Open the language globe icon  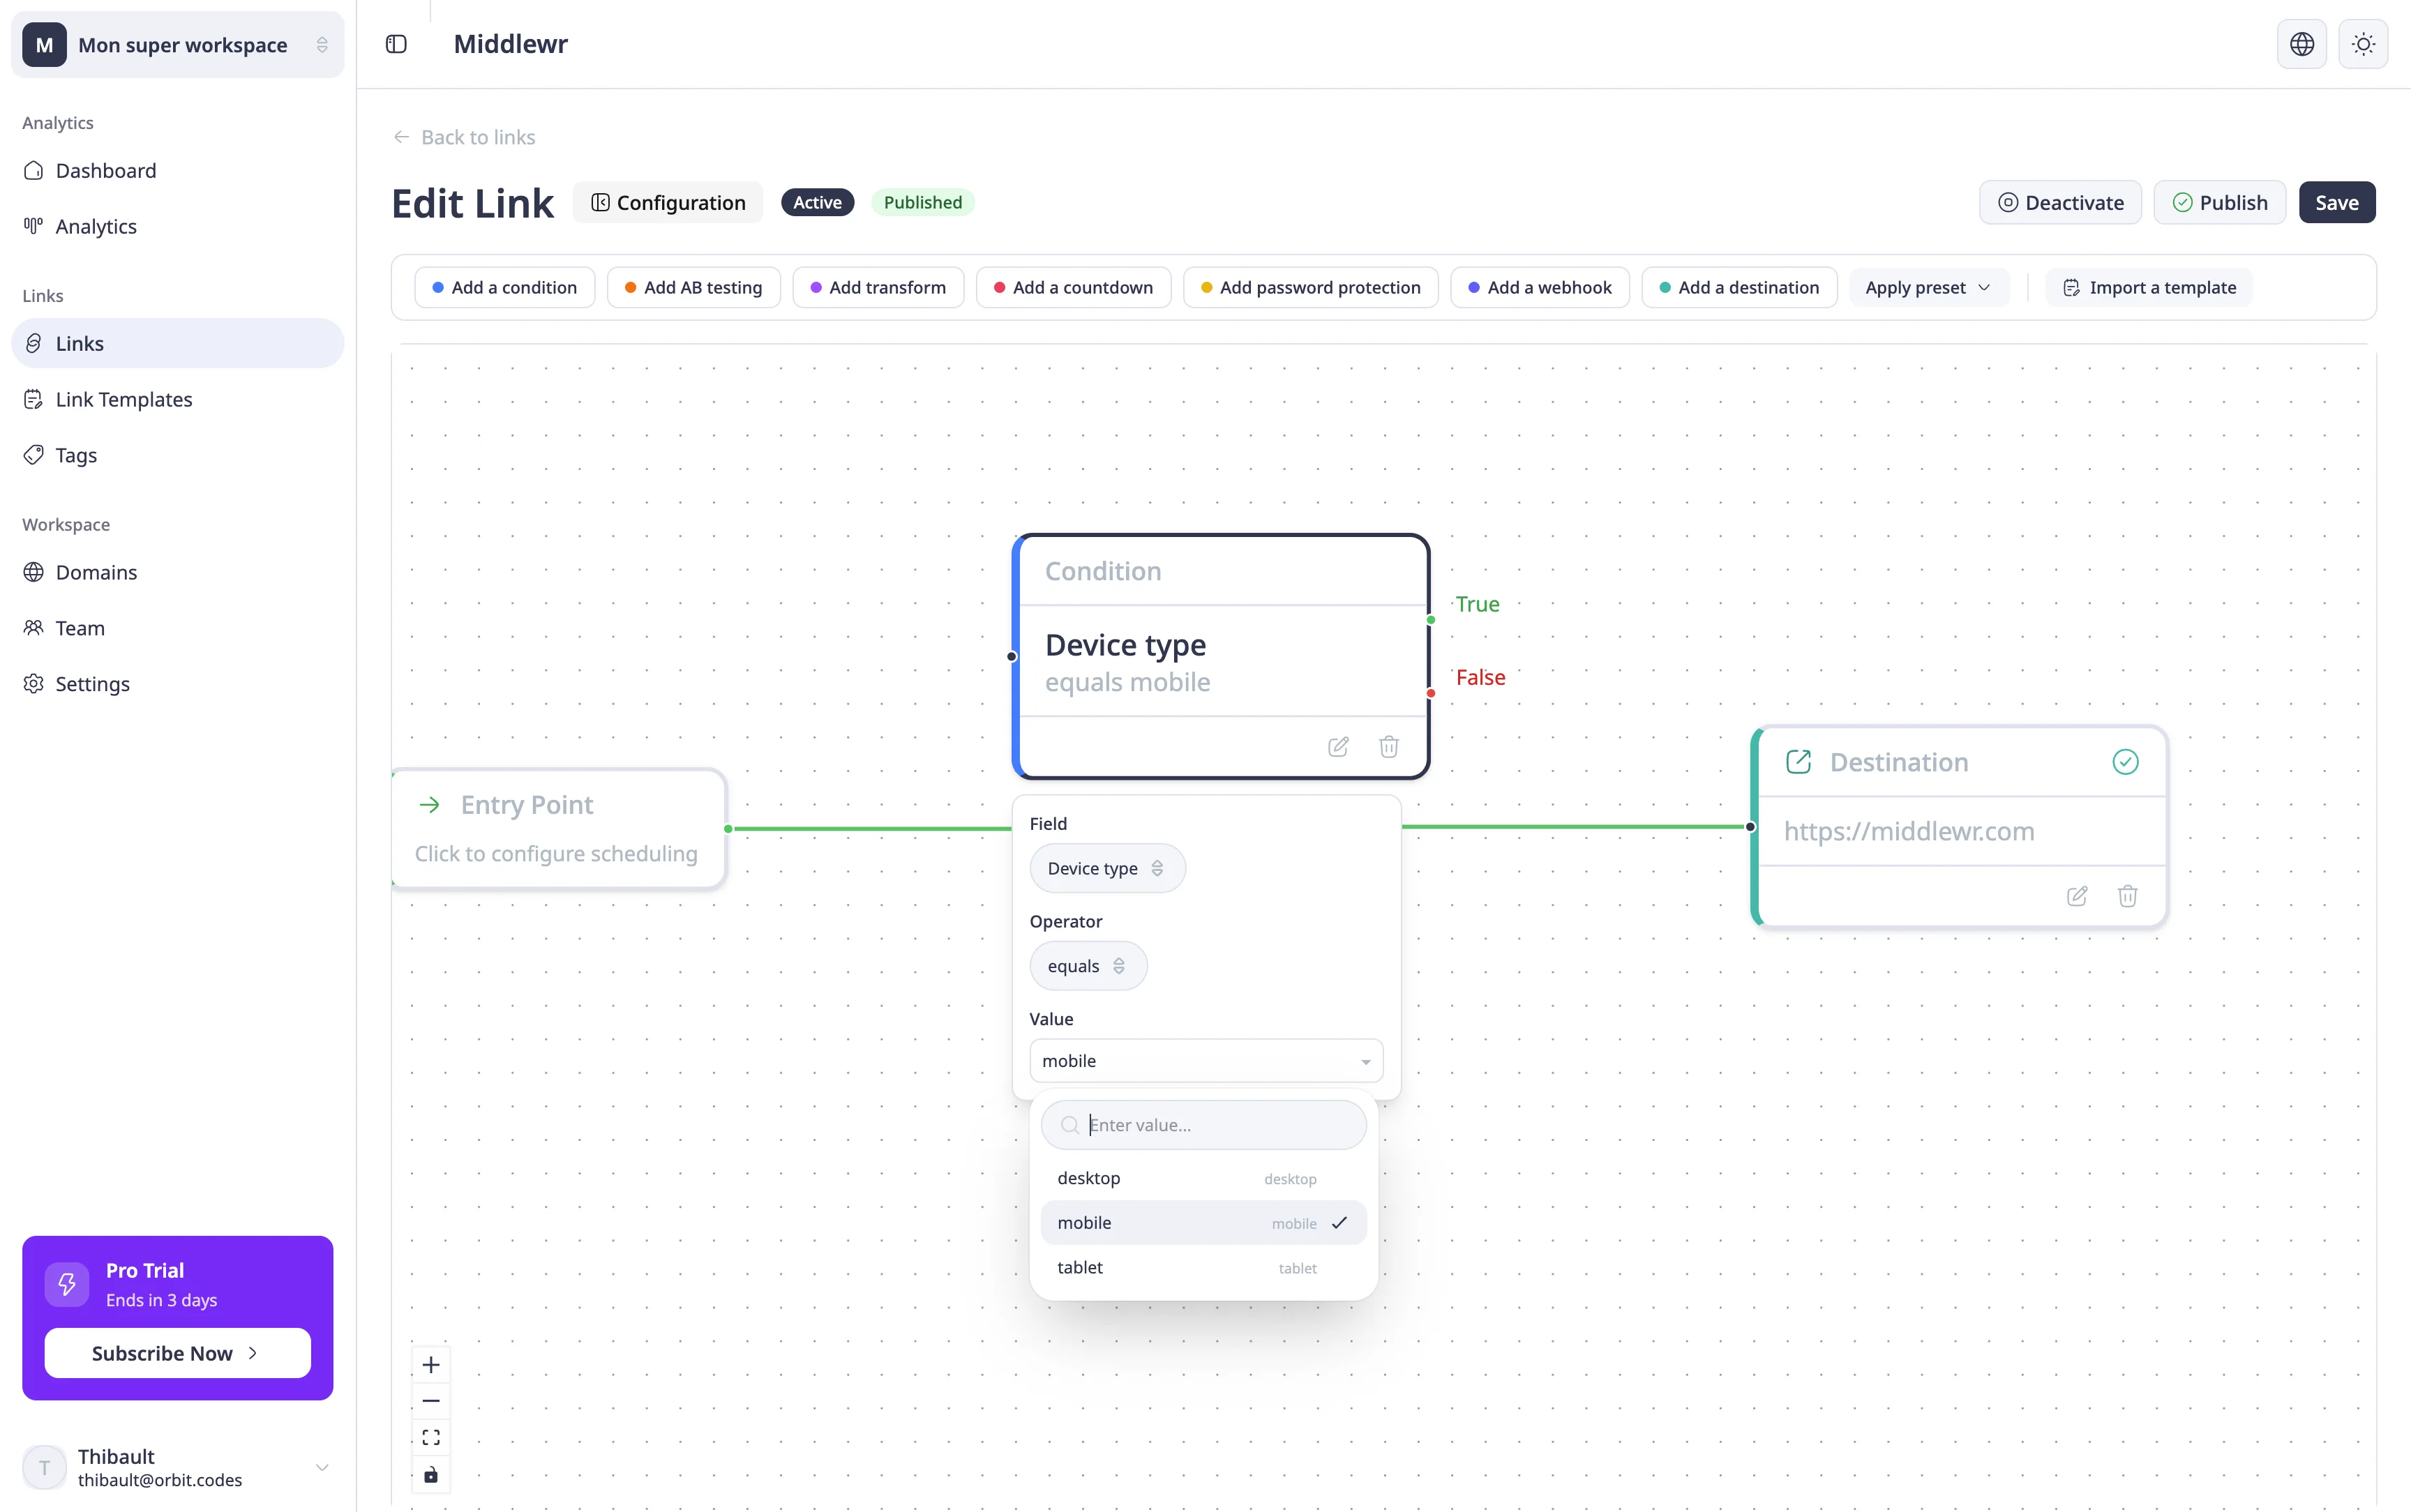[x=2301, y=44]
